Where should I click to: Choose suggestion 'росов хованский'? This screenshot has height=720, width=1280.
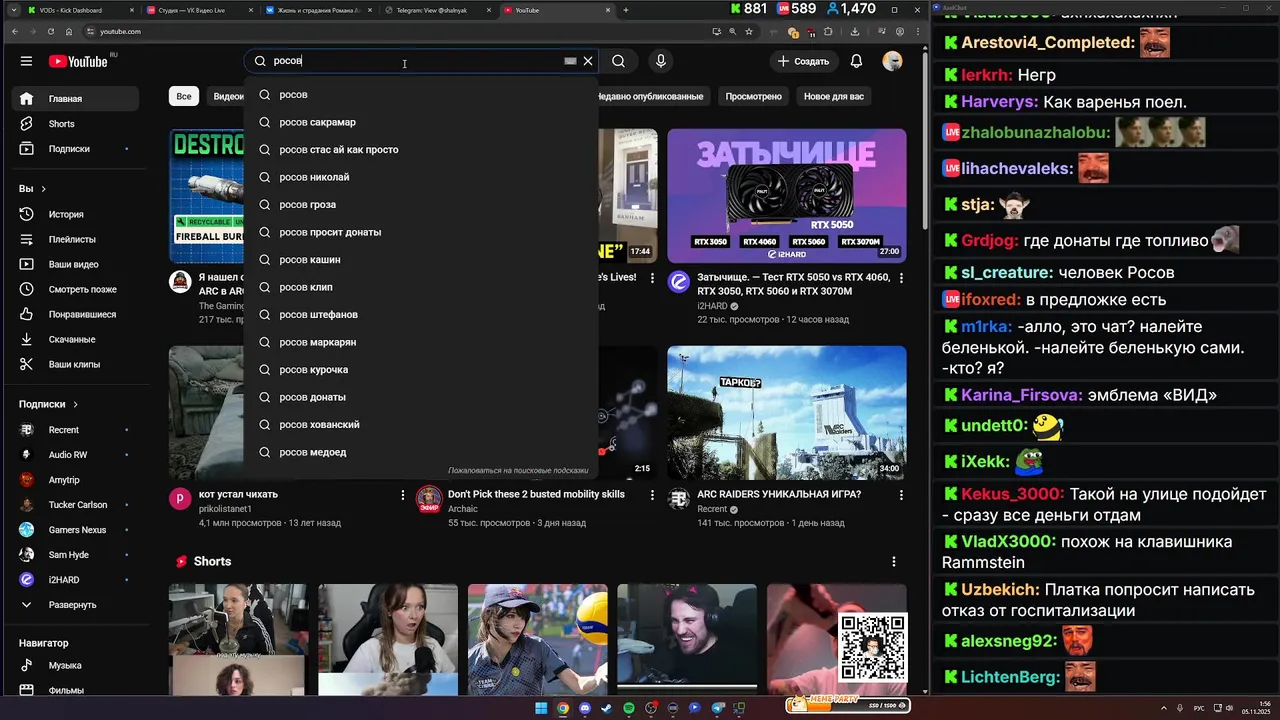[x=420, y=424]
